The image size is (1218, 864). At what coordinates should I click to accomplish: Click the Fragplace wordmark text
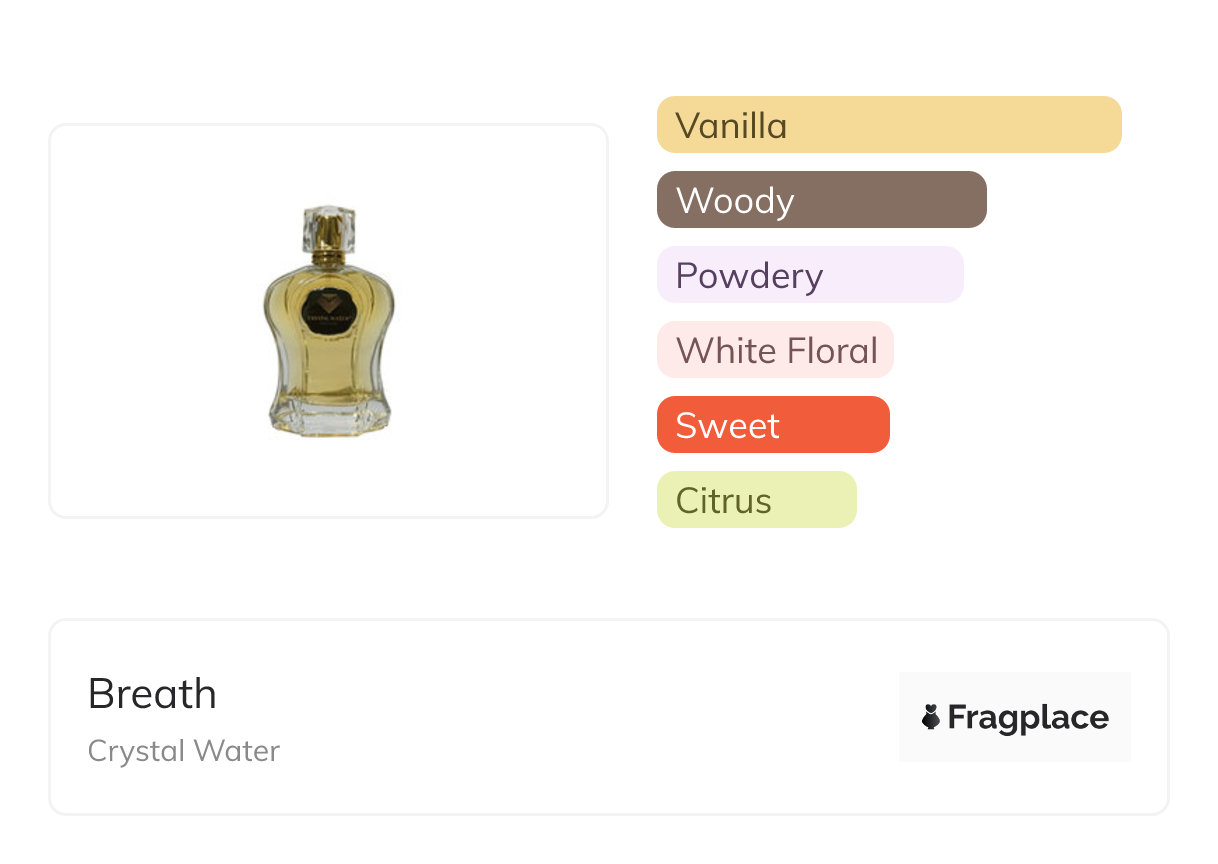pyautogui.click(x=1028, y=717)
